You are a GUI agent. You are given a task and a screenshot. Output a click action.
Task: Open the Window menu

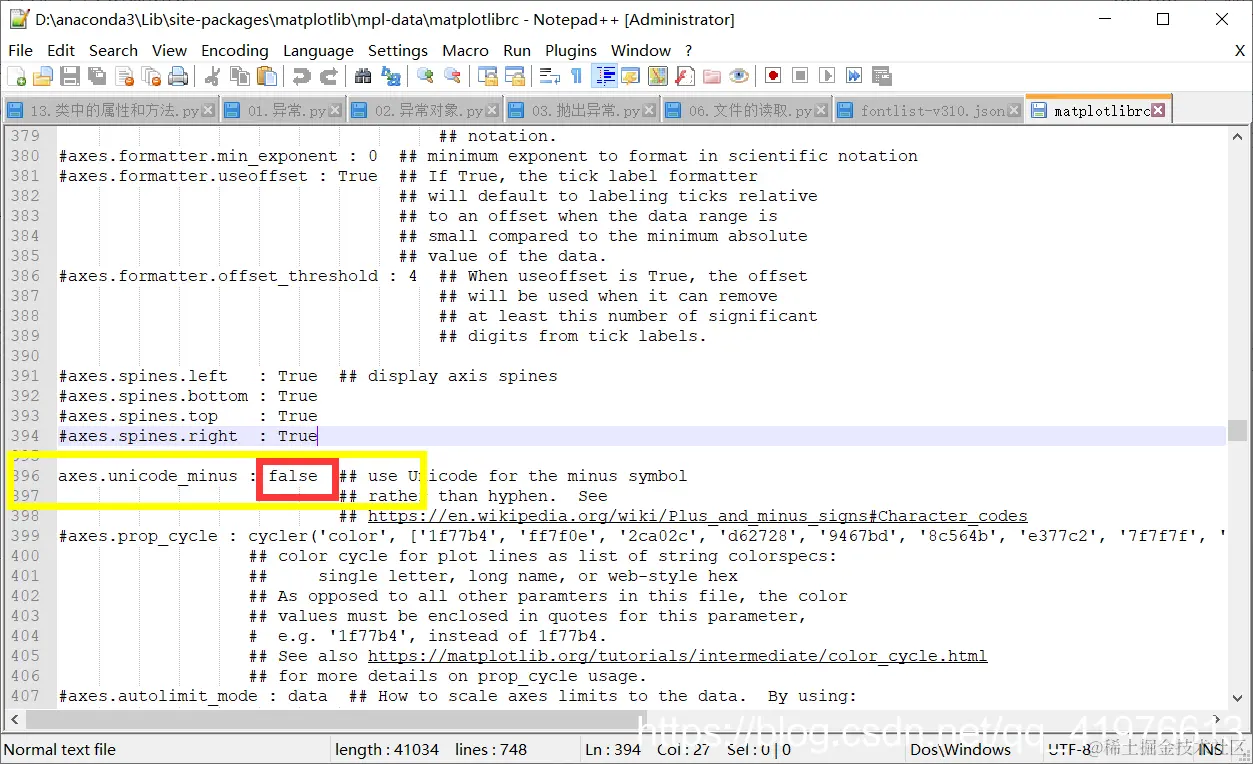[641, 50]
